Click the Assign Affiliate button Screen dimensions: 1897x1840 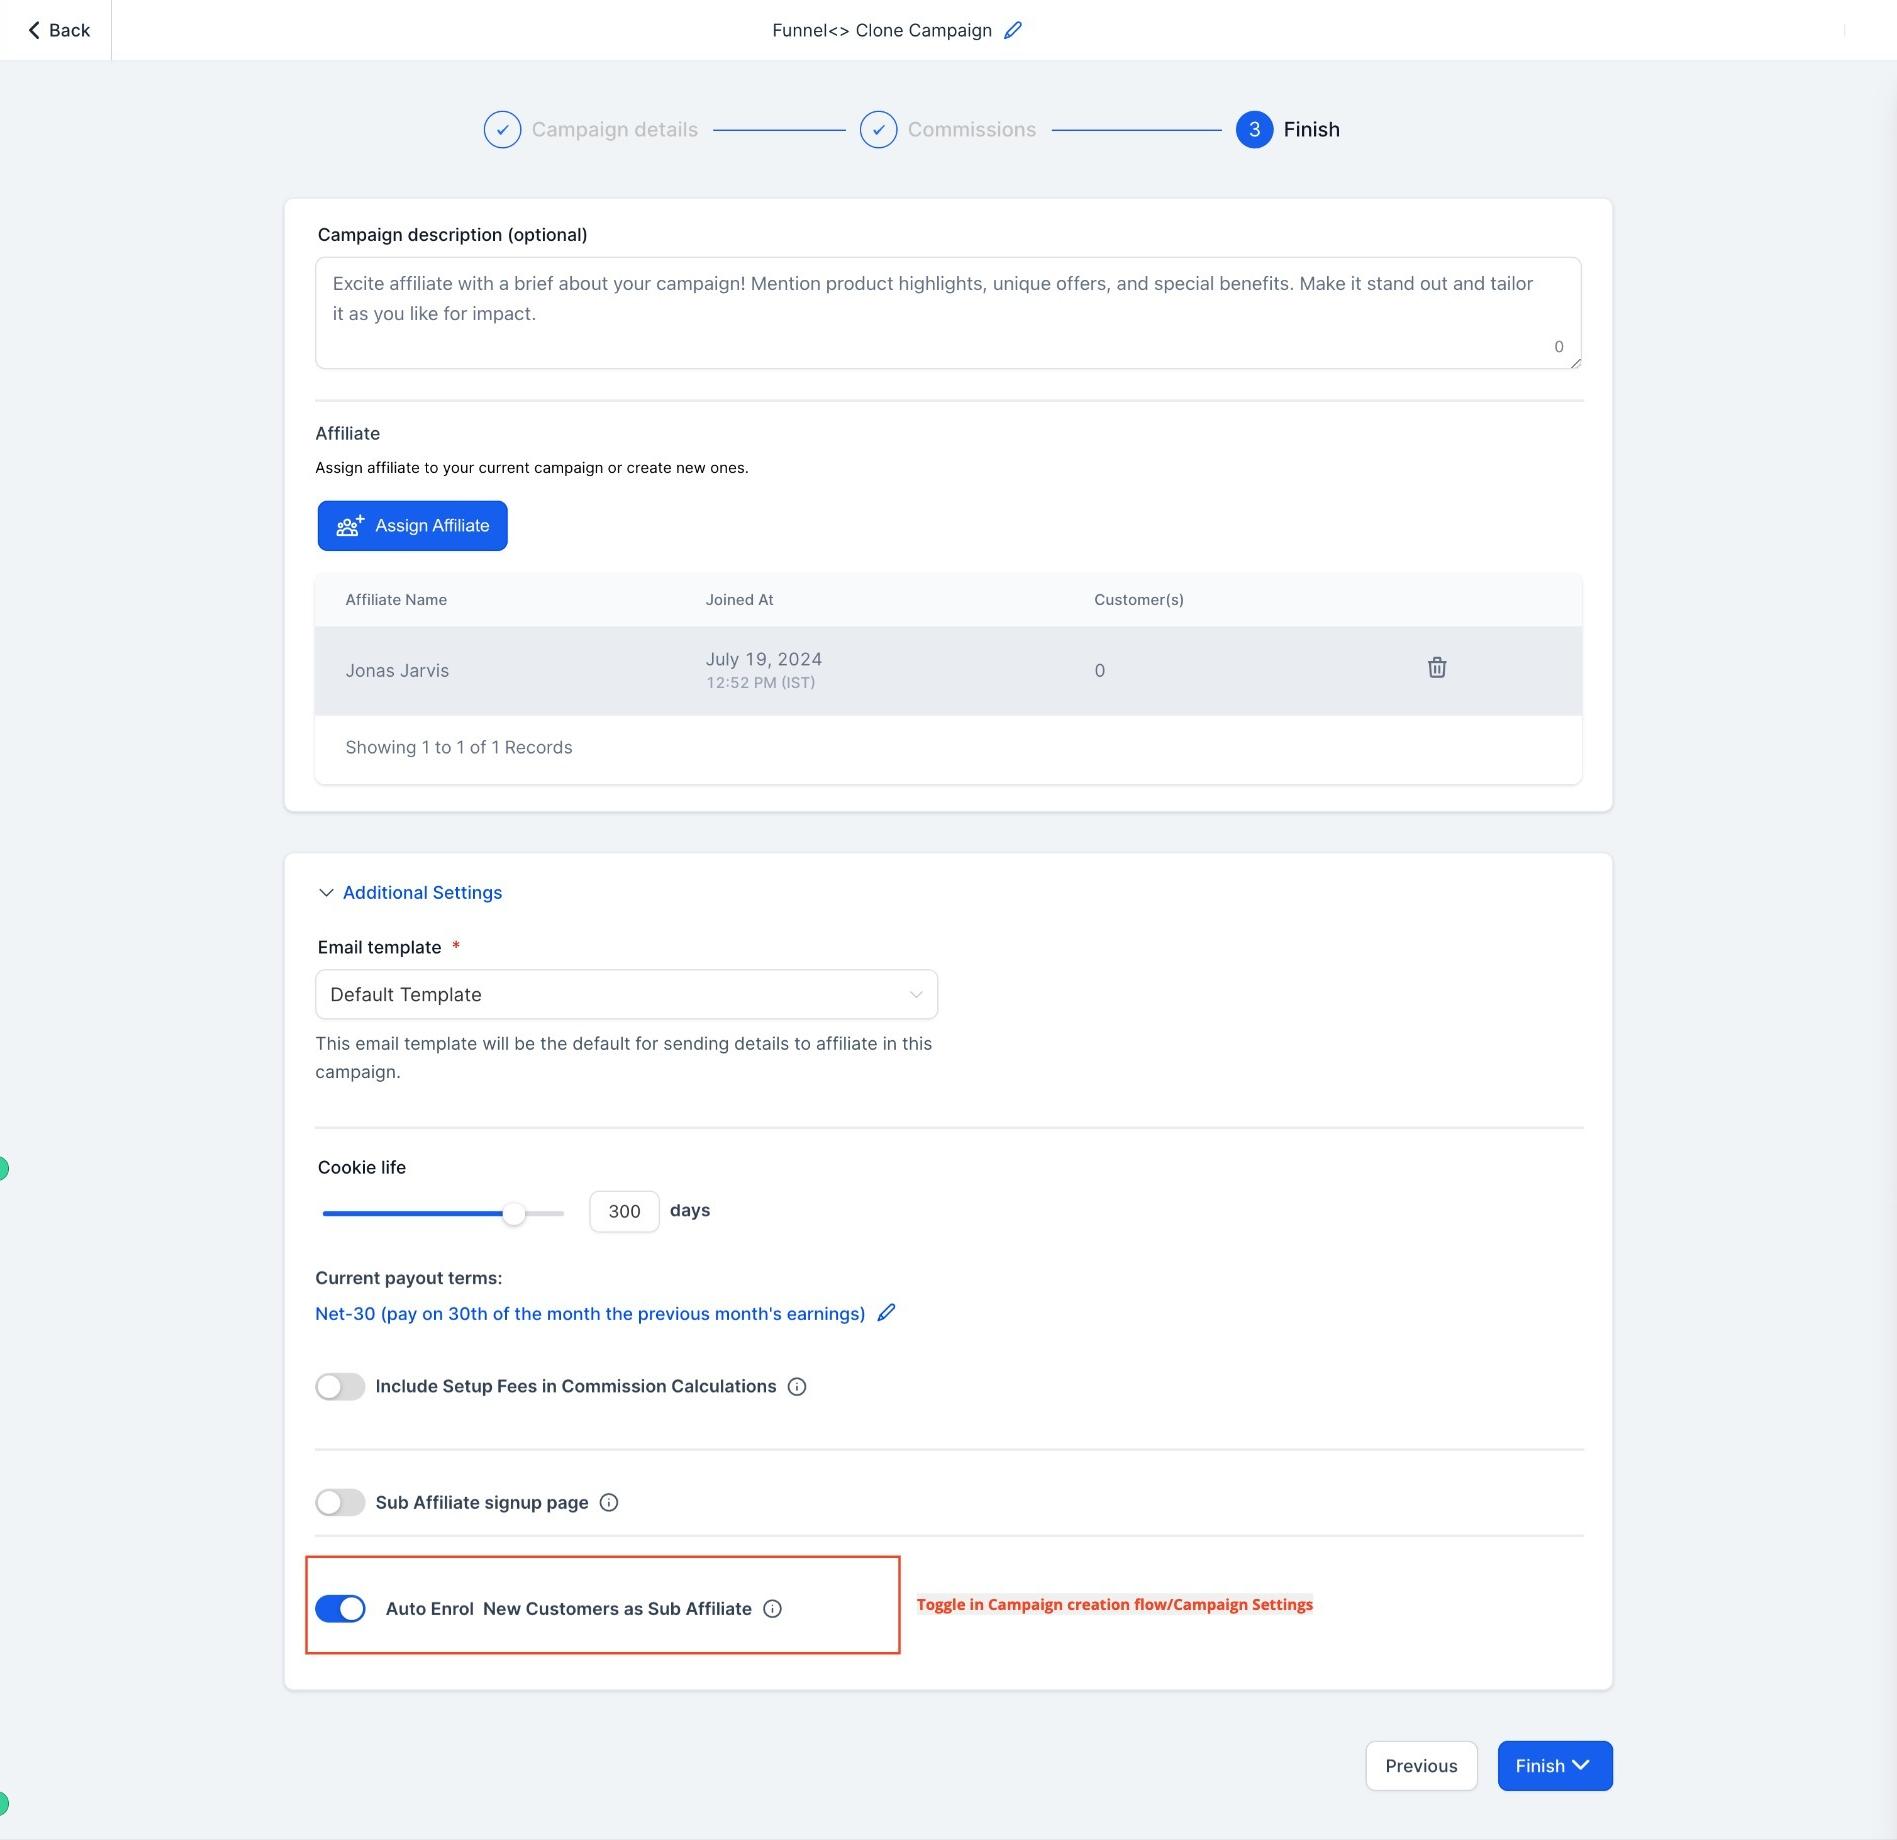[x=412, y=525]
